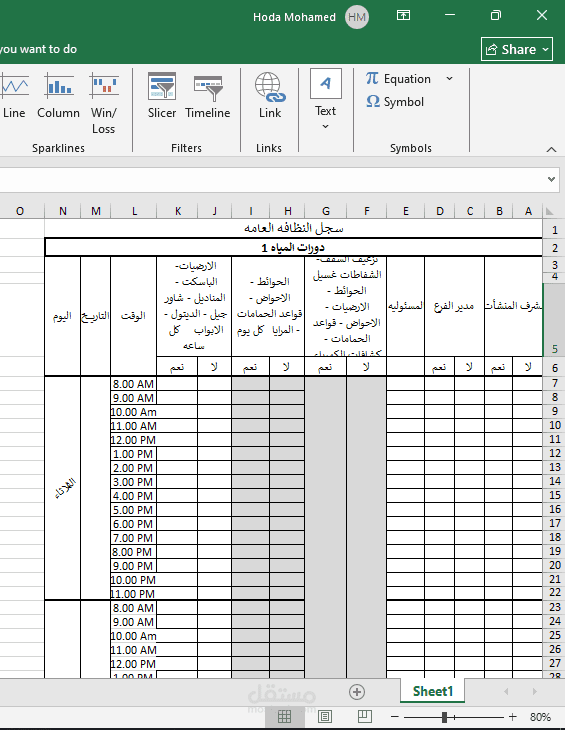
Task: Click the Hoda Mohamed account name
Action: tap(294, 17)
